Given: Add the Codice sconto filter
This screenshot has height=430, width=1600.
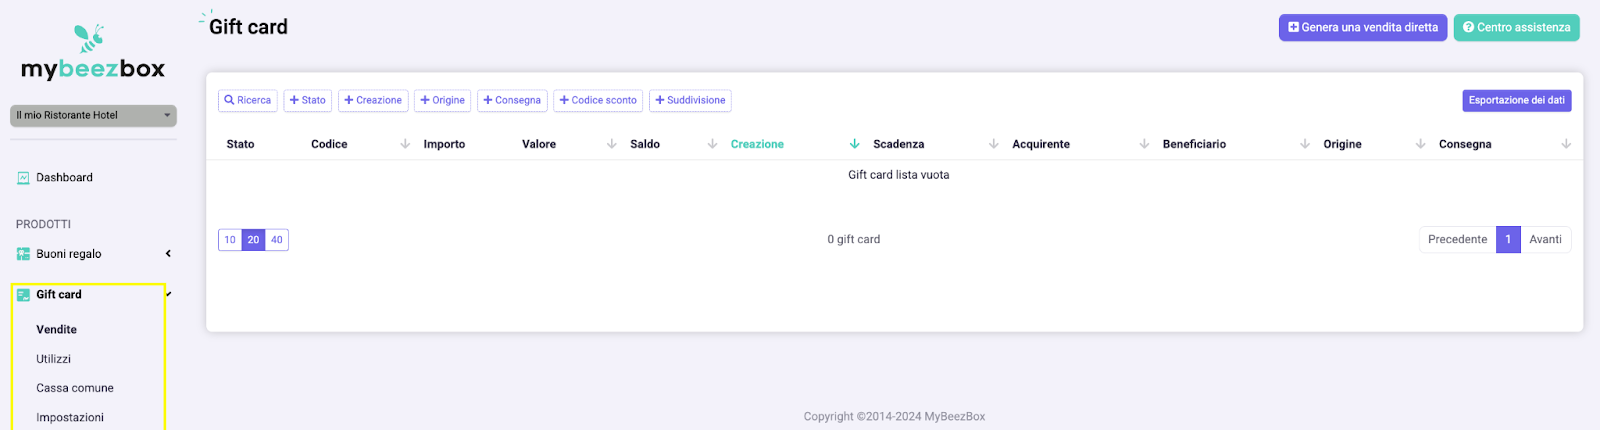Looking at the screenshot, I should click(598, 100).
